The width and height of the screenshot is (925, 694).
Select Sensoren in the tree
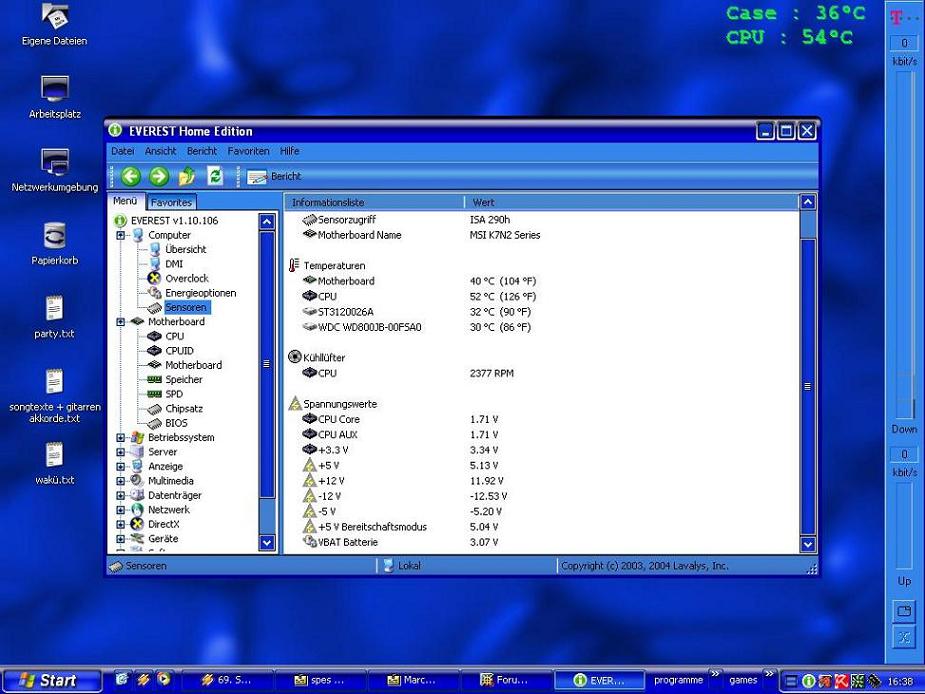pos(186,307)
